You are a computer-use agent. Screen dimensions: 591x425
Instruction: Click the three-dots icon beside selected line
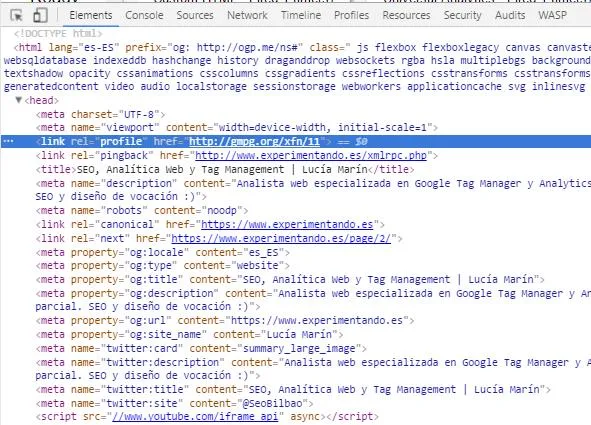click(x=8, y=141)
